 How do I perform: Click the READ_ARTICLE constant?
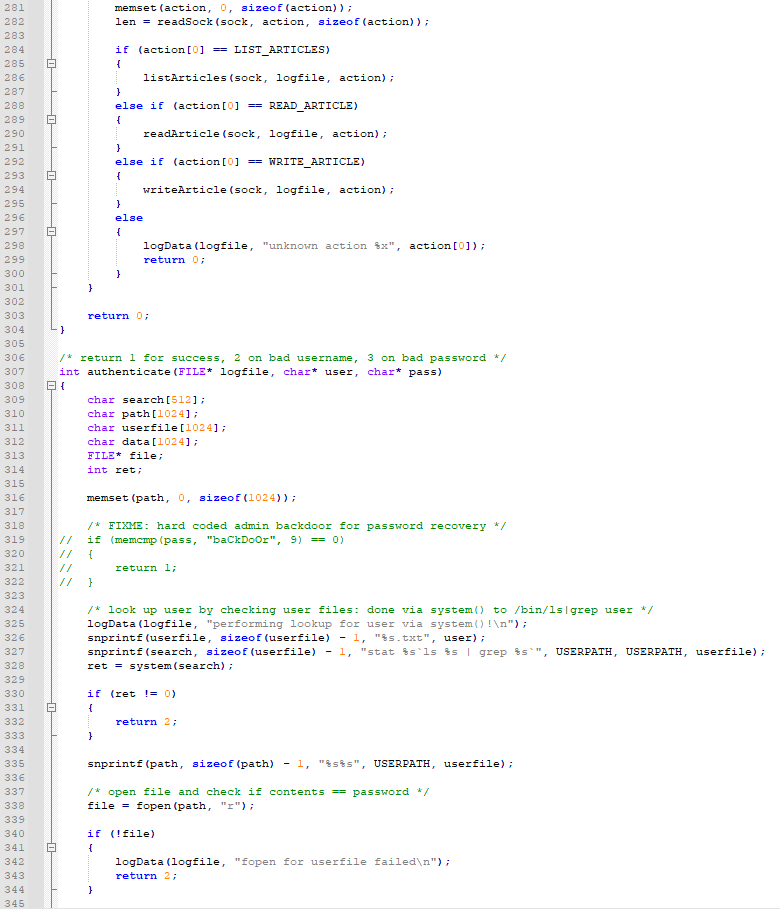[310, 106]
